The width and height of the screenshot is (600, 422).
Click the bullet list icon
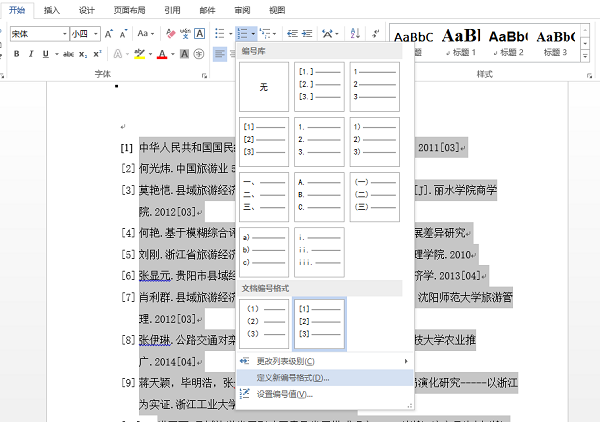click(220, 34)
